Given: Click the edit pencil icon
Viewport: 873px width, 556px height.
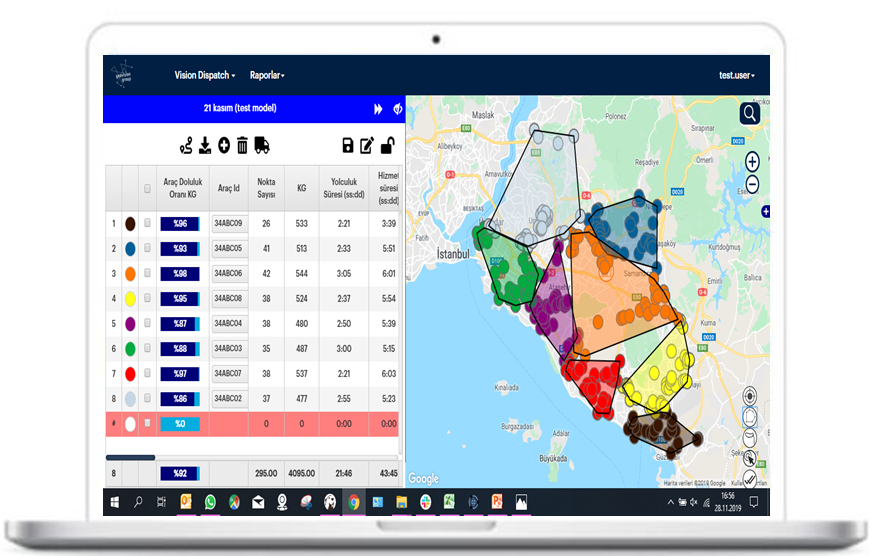Looking at the screenshot, I should pos(366,146).
